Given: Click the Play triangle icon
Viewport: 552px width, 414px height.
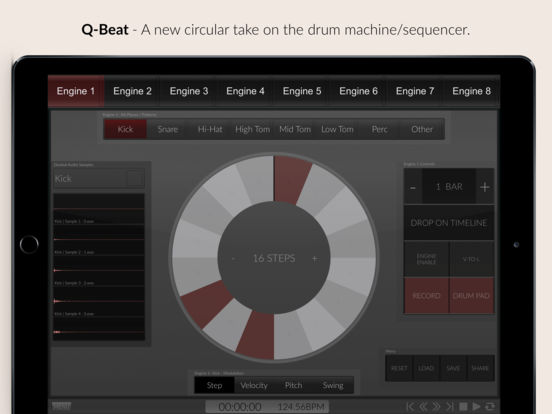Looking at the screenshot, I should point(476,407).
